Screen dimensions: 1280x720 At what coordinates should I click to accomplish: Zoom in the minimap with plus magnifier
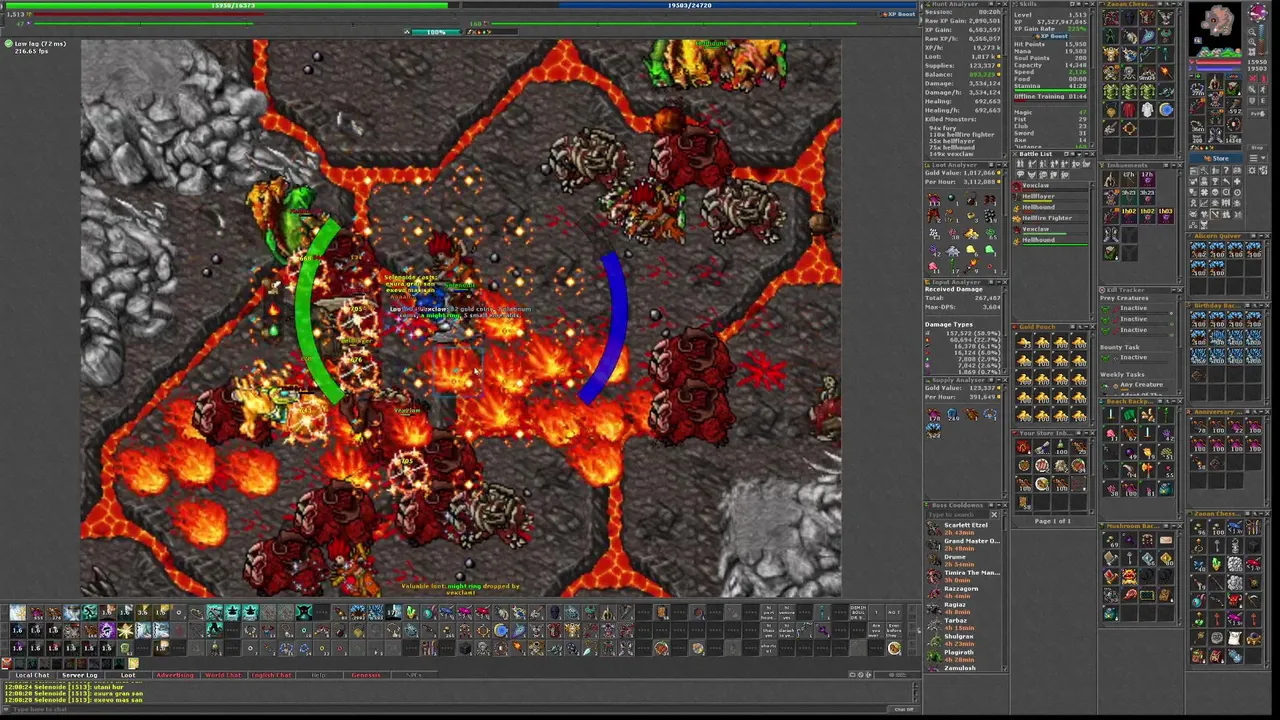click(x=1252, y=42)
